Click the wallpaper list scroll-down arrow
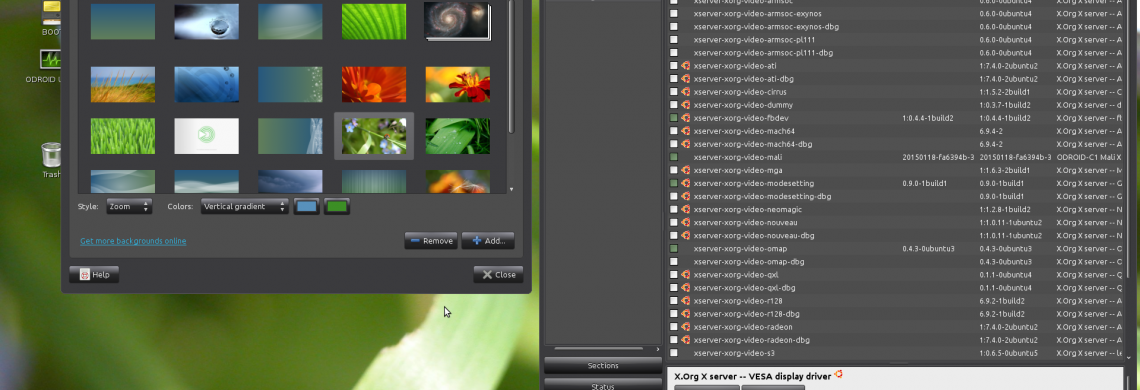The image size is (1140, 390). coord(511,189)
